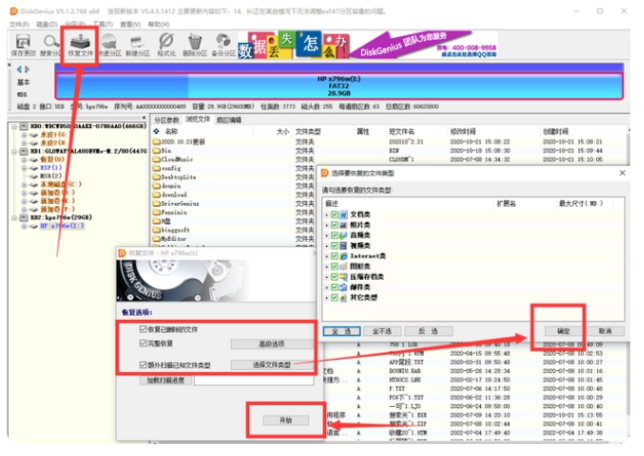644x456 pixels.
Task: Click the DriverGenius folder icon
Action: (156, 204)
